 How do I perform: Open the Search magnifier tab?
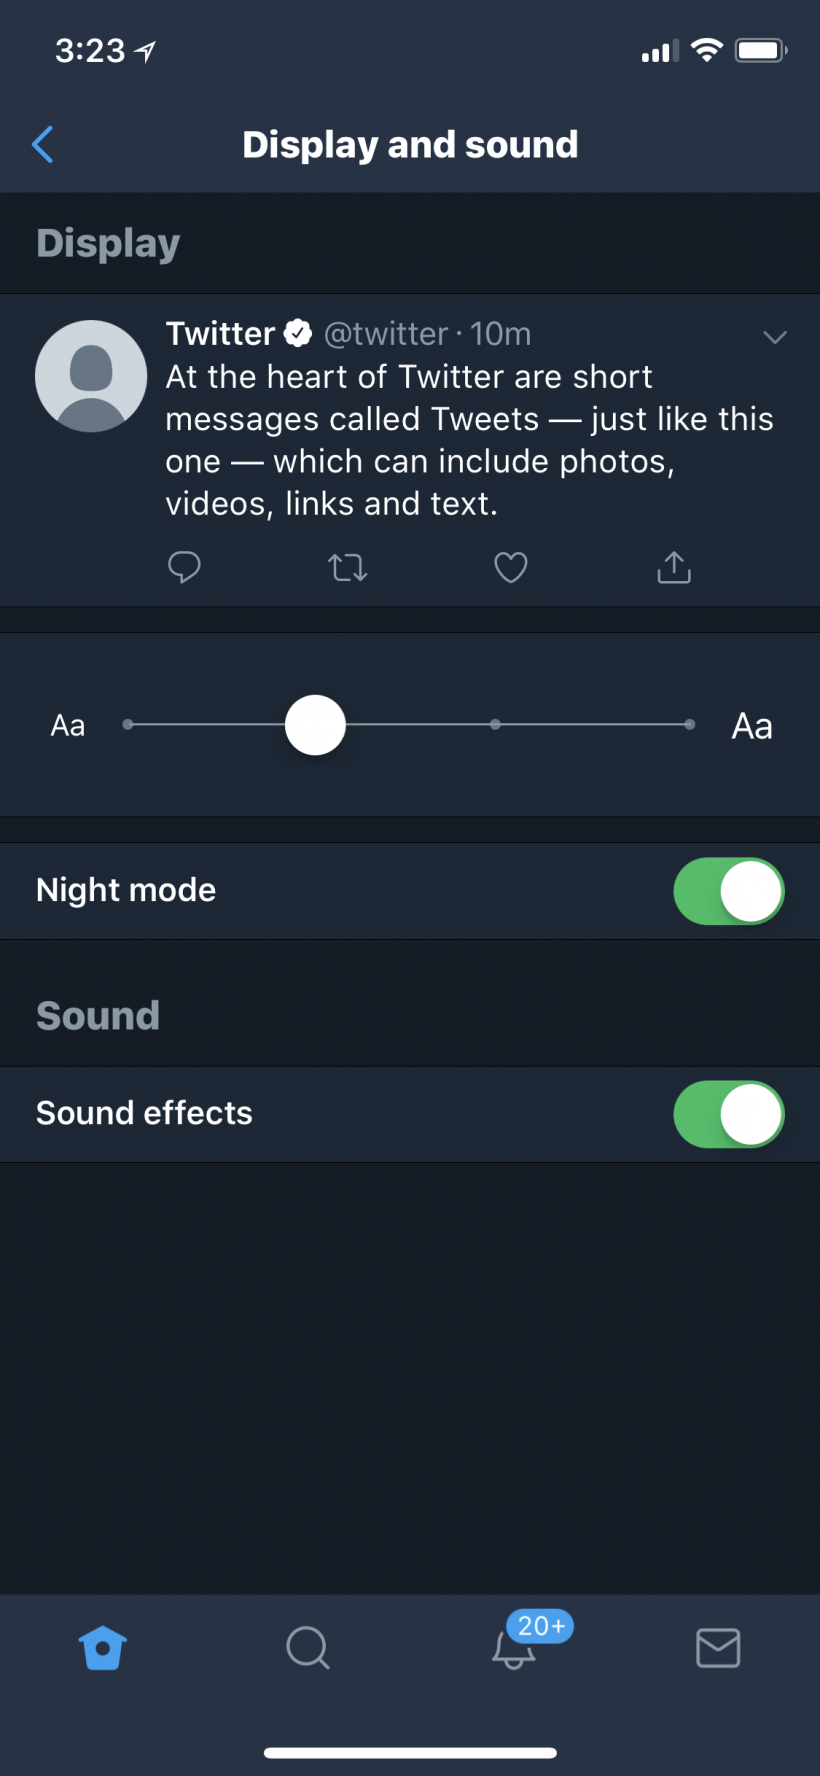coord(307,1648)
